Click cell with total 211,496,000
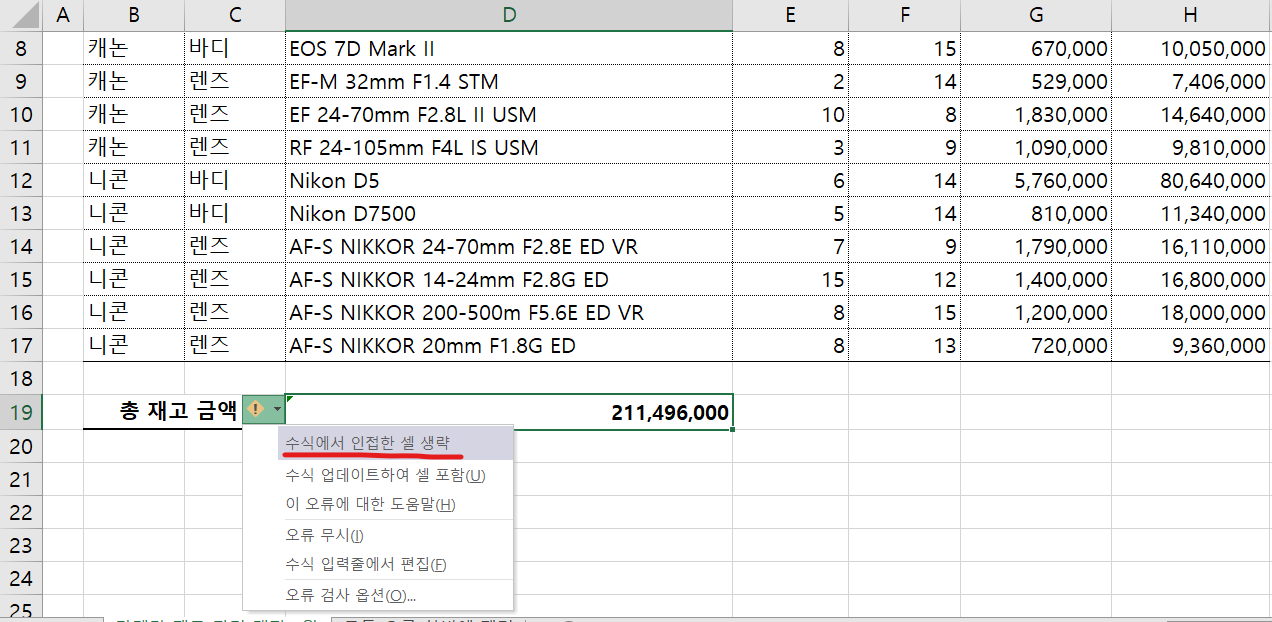 (x=509, y=411)
